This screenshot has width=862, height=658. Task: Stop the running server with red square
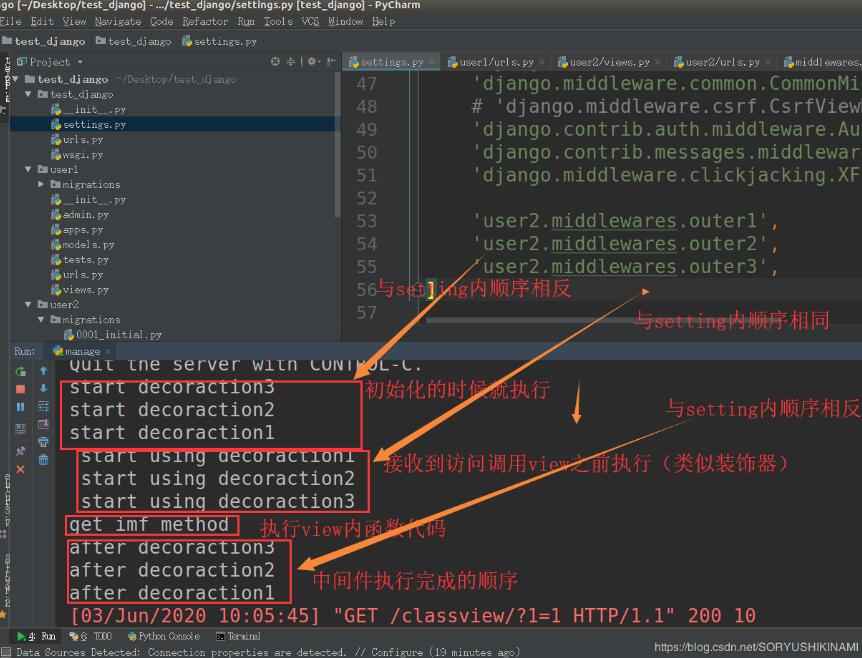(20, 389)
